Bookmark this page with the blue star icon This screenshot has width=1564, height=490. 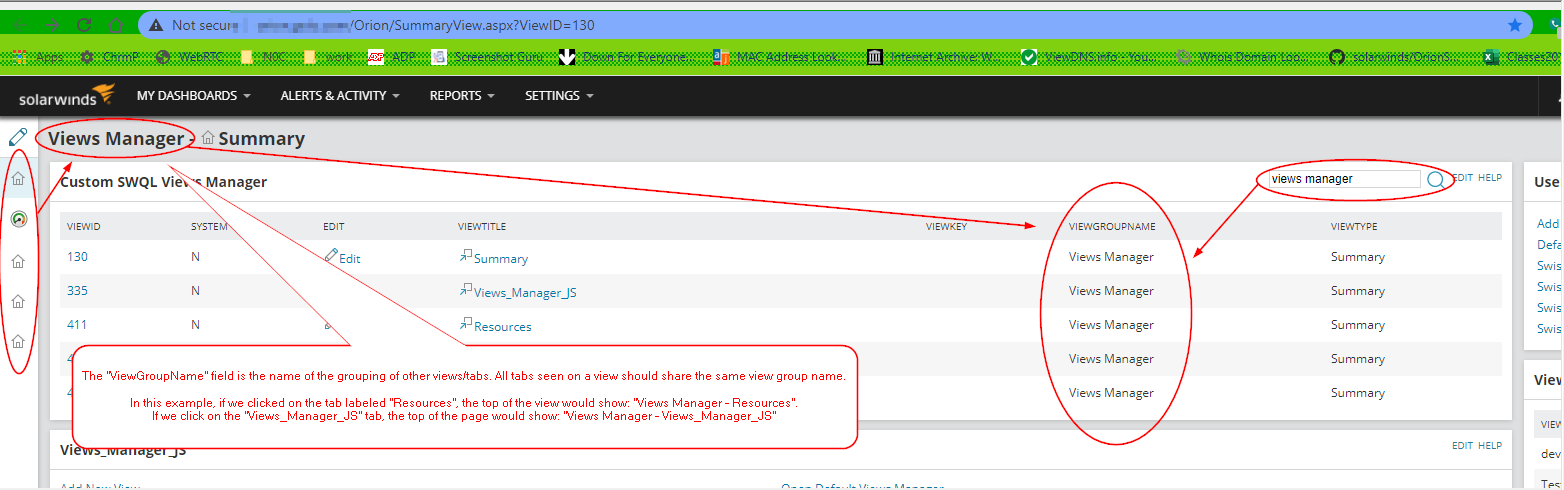(1514, 25)
